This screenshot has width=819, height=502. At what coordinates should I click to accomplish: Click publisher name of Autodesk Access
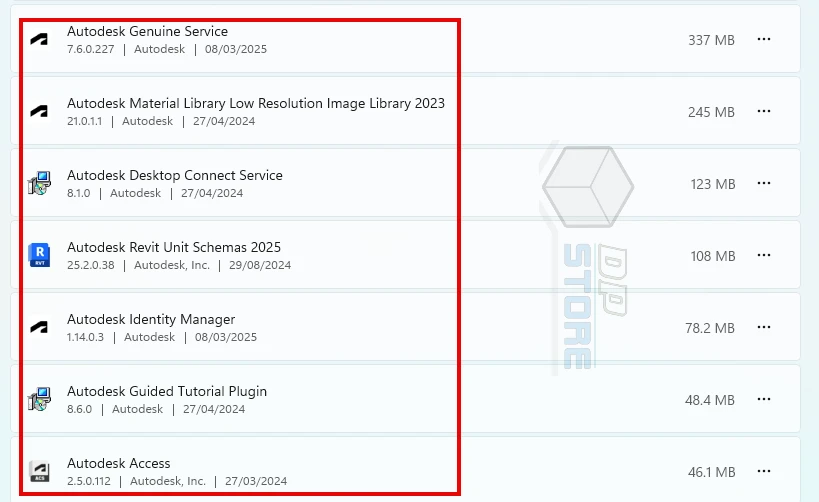pyautogui.click(x=168, y=481)
